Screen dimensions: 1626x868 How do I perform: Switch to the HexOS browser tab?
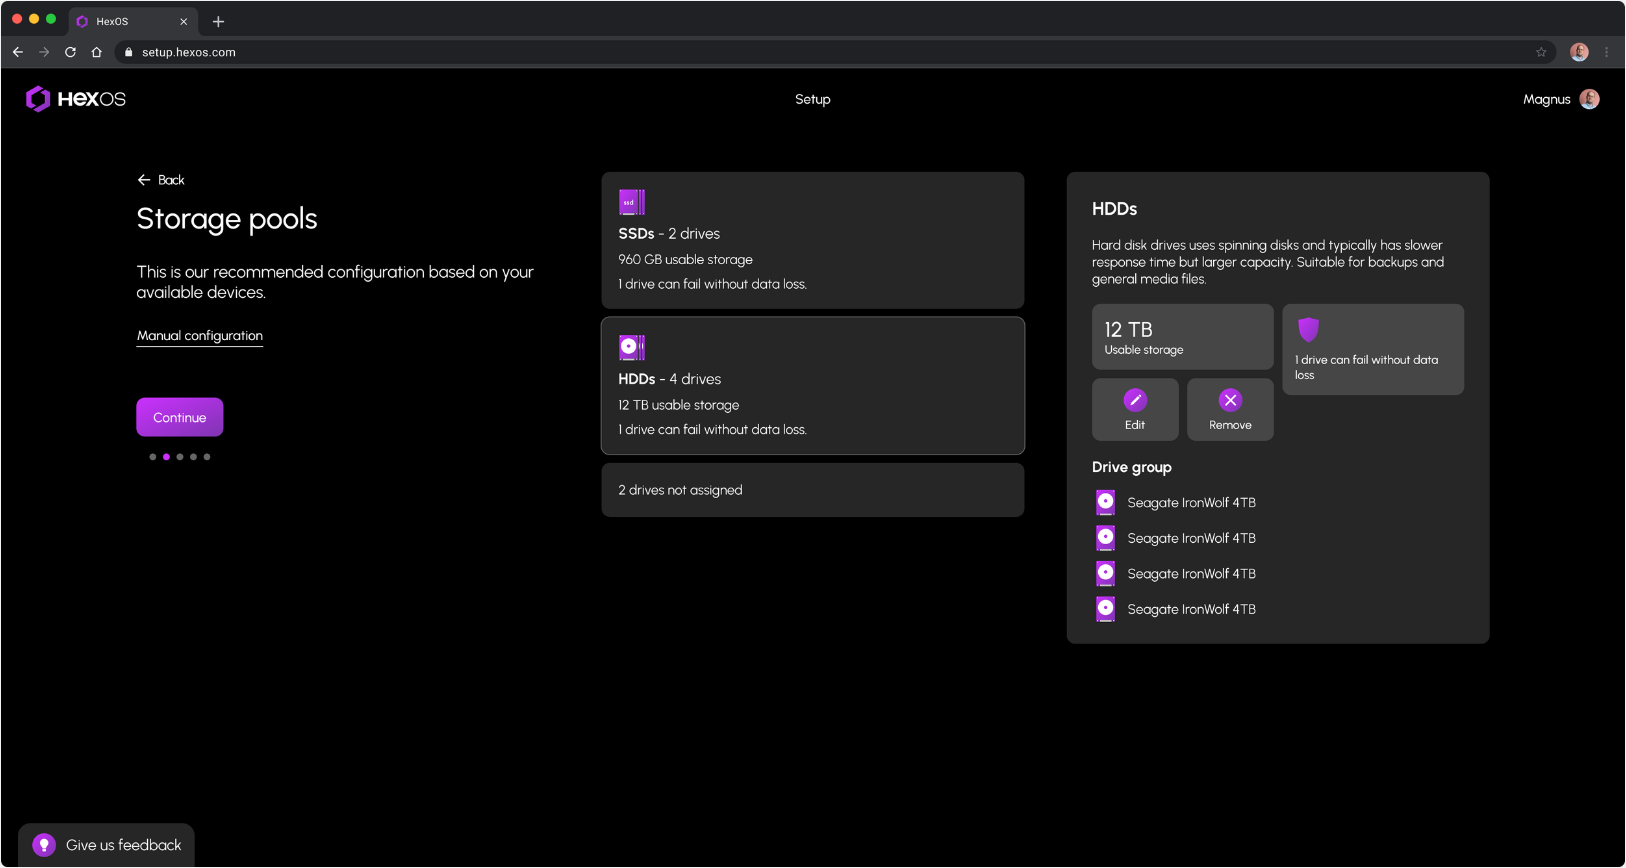click(125, 21)
